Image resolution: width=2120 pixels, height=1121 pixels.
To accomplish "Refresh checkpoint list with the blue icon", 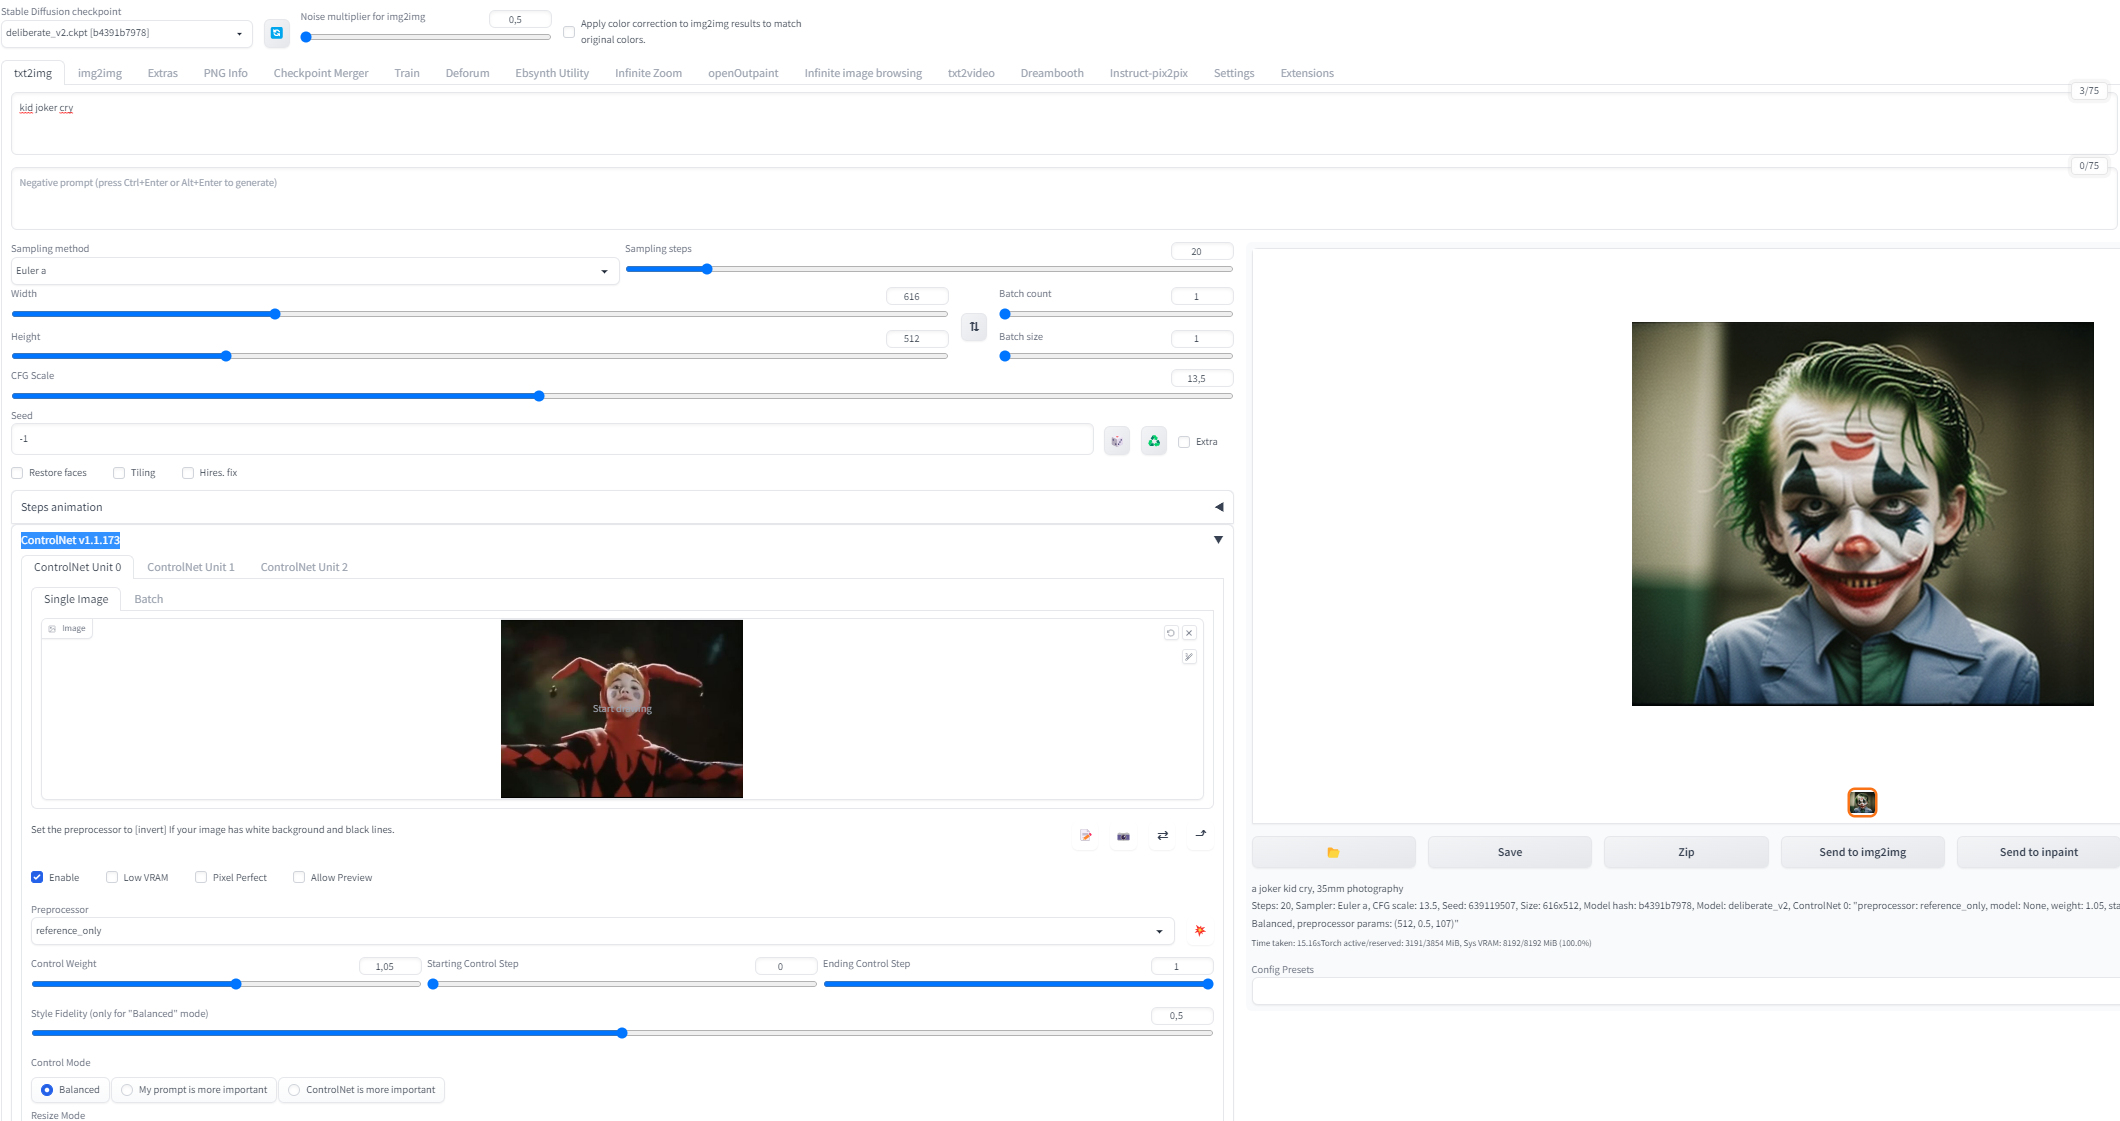I will pyautogui.click(x=276, y=32).
